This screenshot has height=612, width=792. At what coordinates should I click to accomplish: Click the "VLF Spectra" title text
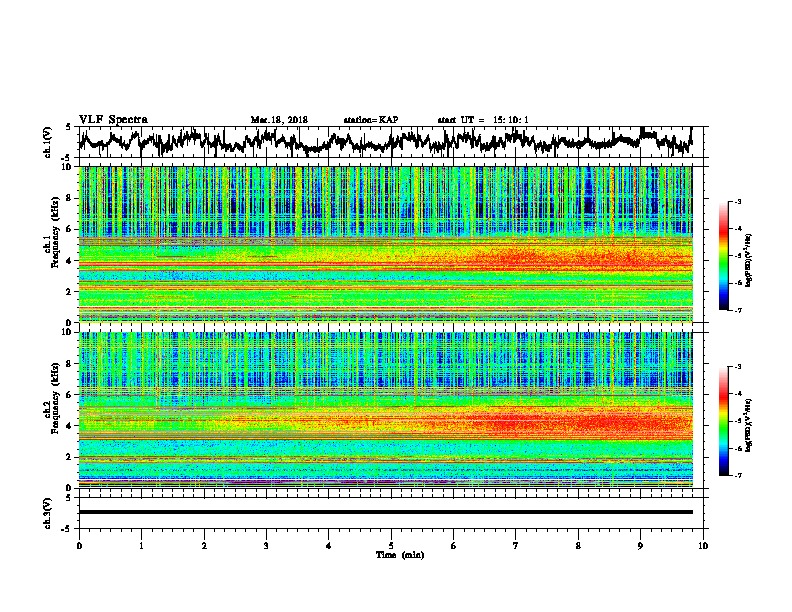[113, 120]
